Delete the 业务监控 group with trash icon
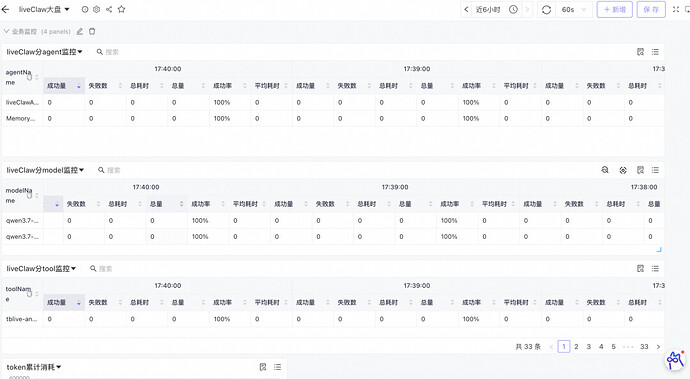The height and width of the screenshot is (379, 690). 92,31
